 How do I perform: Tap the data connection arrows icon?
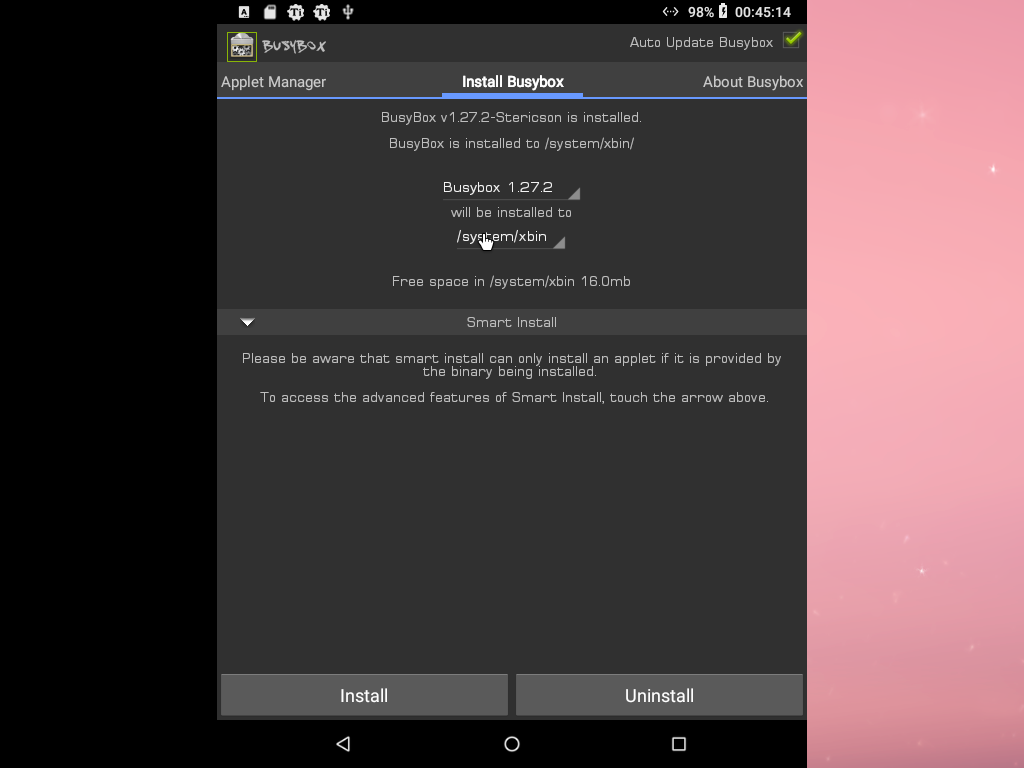(670, 12)
